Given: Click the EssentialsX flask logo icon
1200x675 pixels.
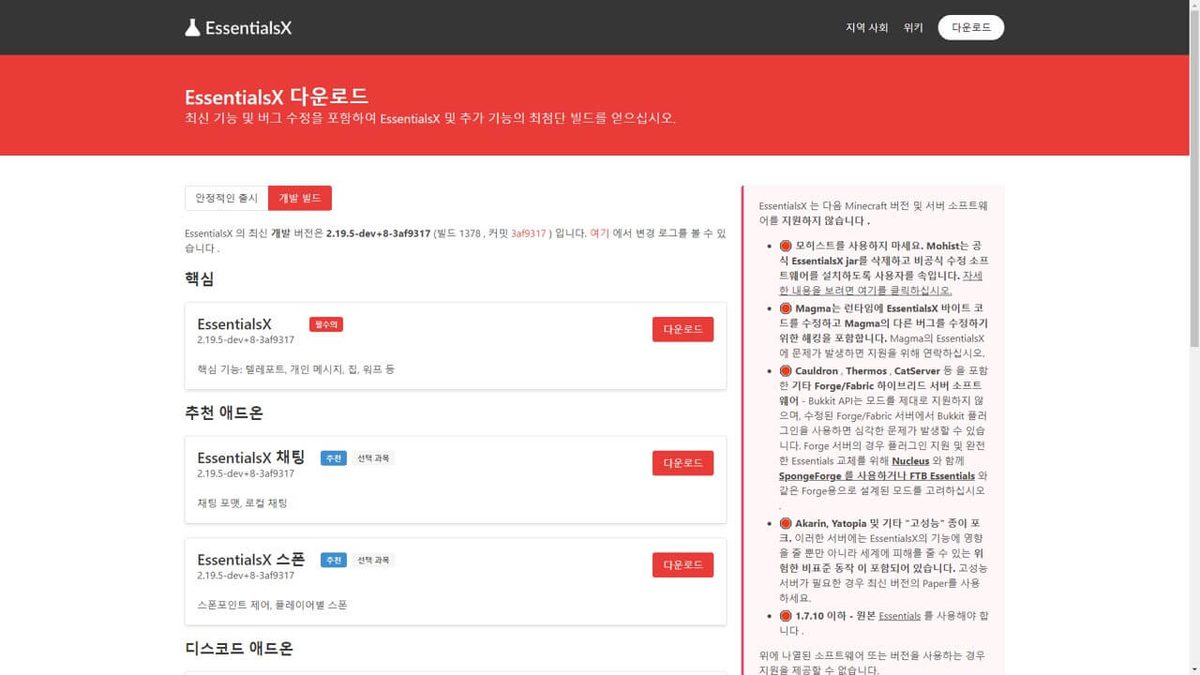Looking at the screenshot, I should pos(193,27).
